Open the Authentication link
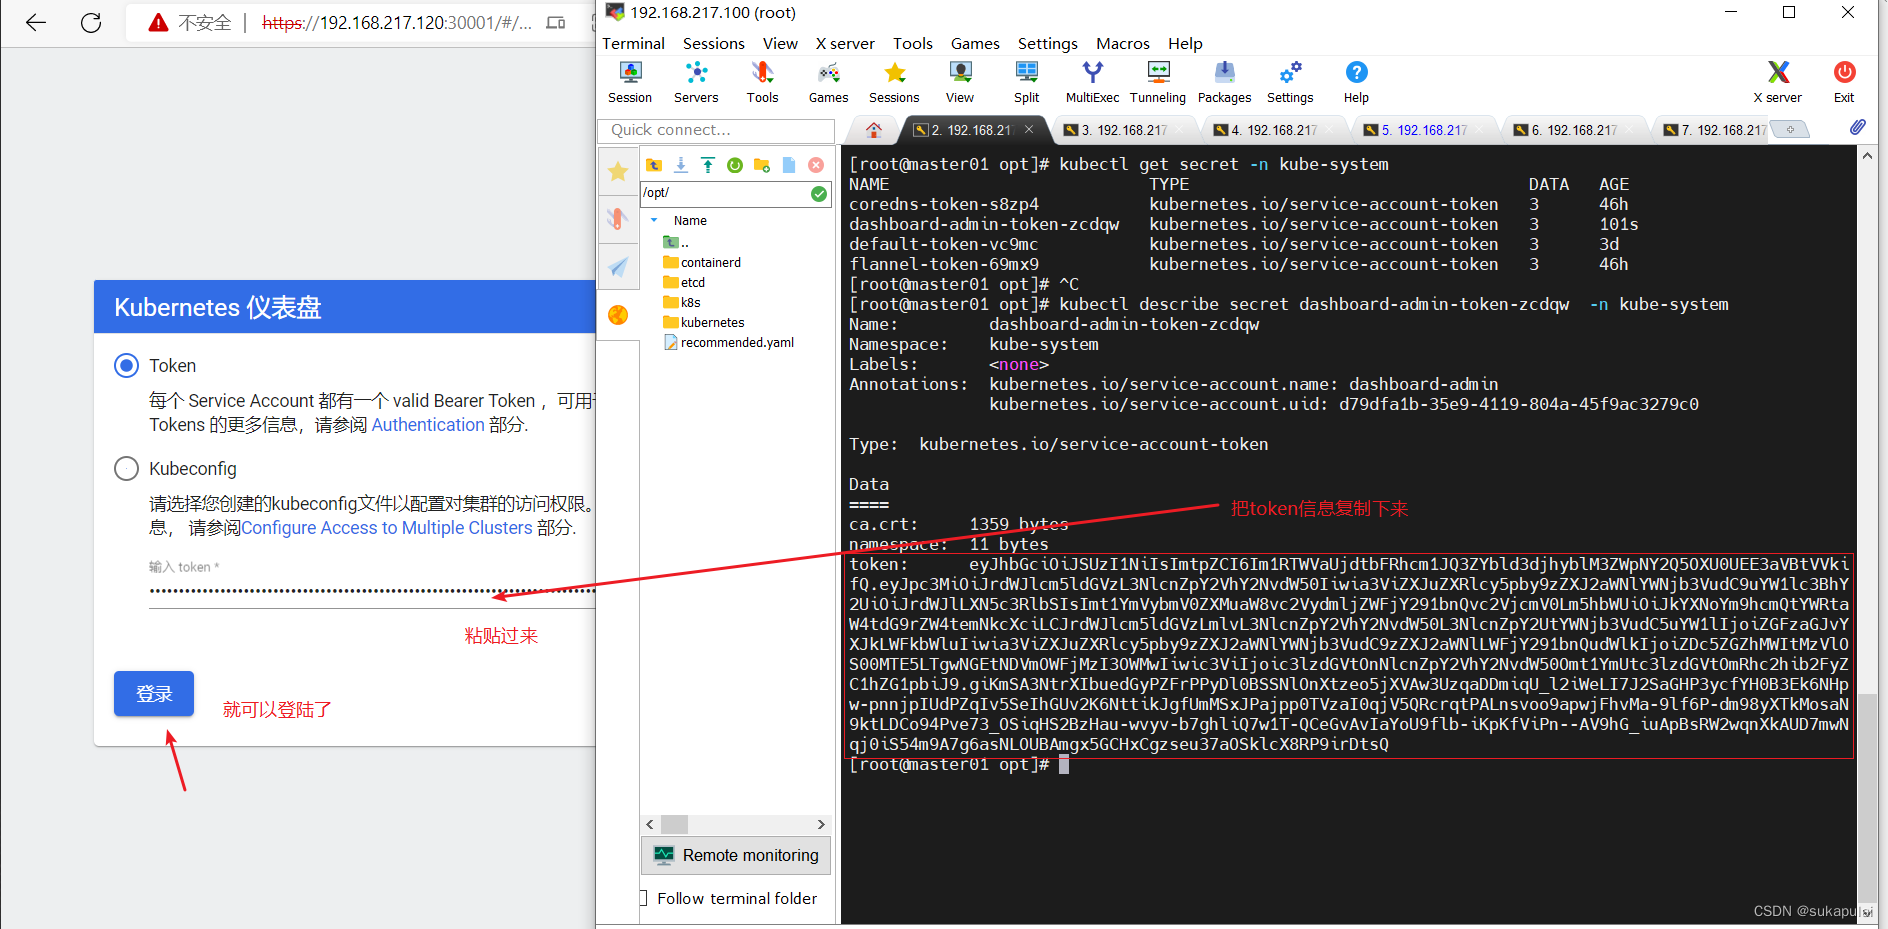This screenshot has height=929, width=1888. (x=428, y=424)
